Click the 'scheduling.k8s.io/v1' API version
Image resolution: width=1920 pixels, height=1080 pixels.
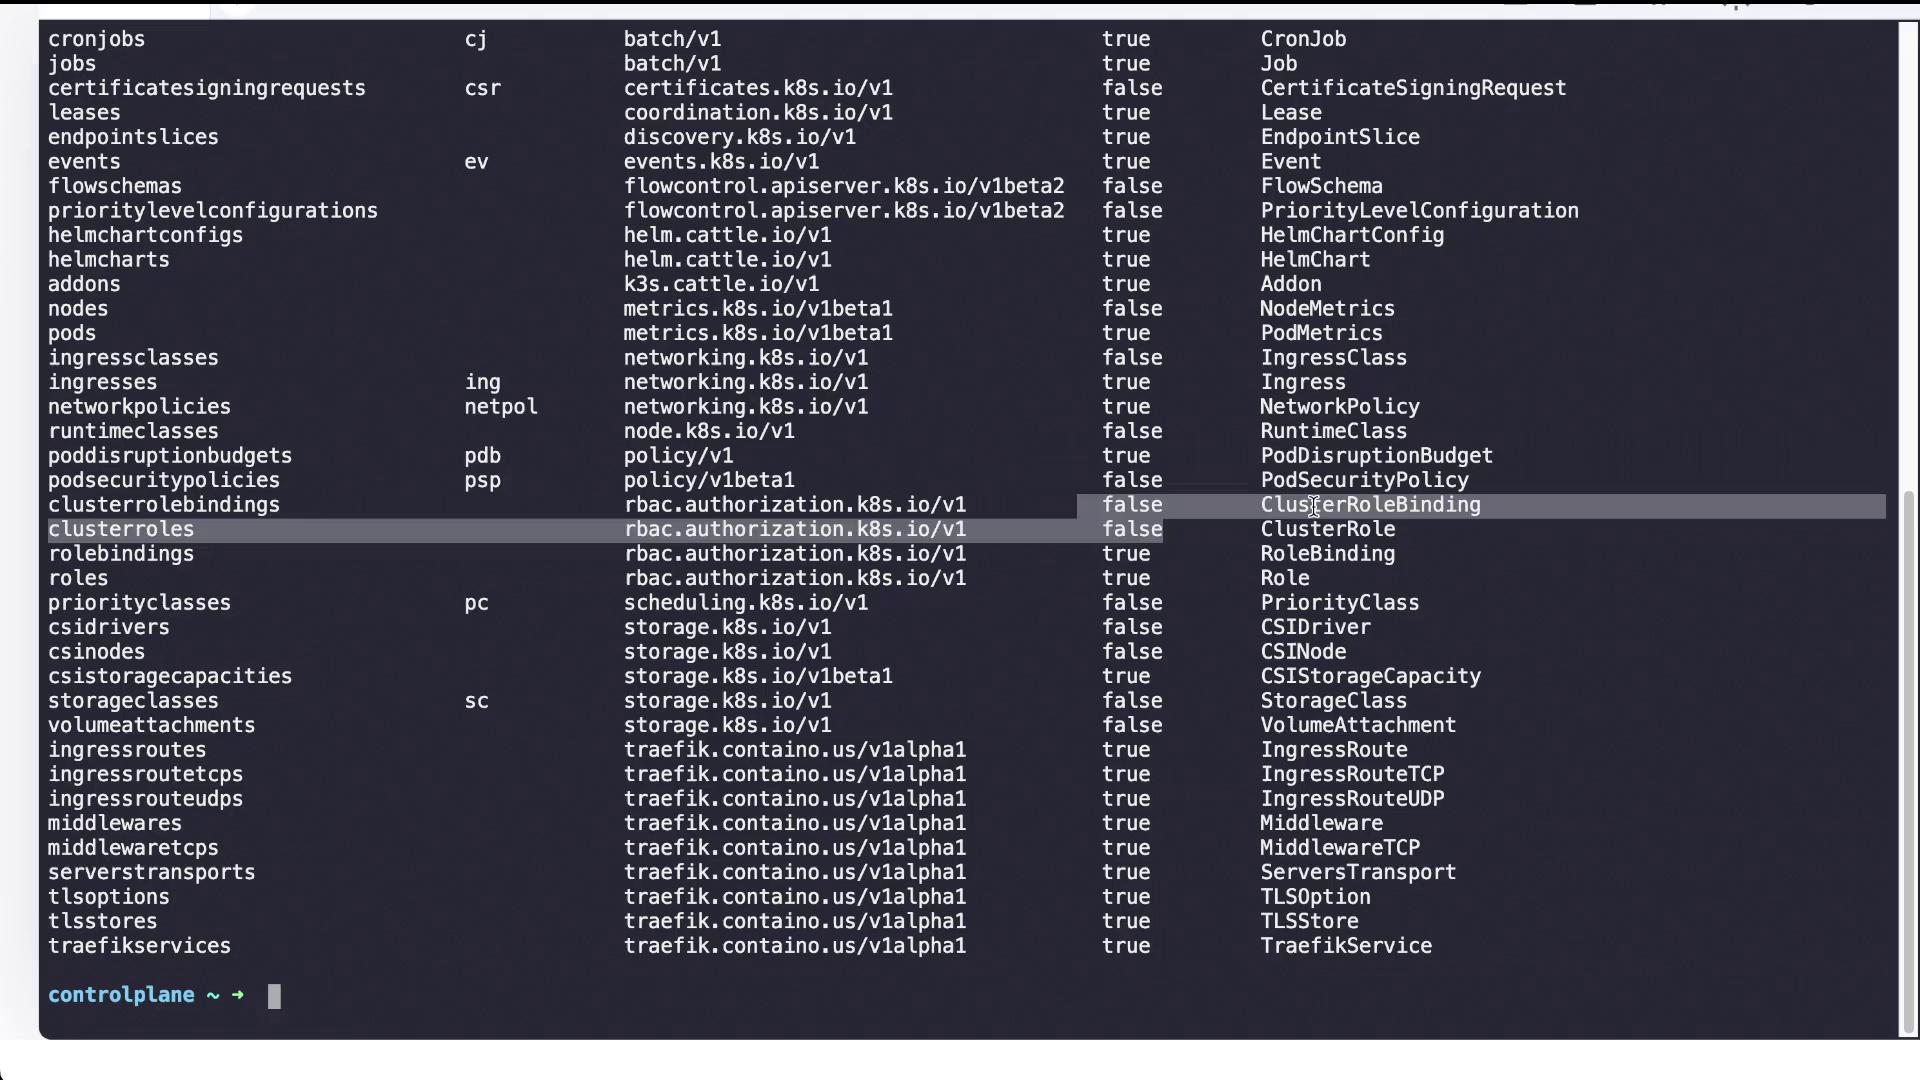point(746,603)
